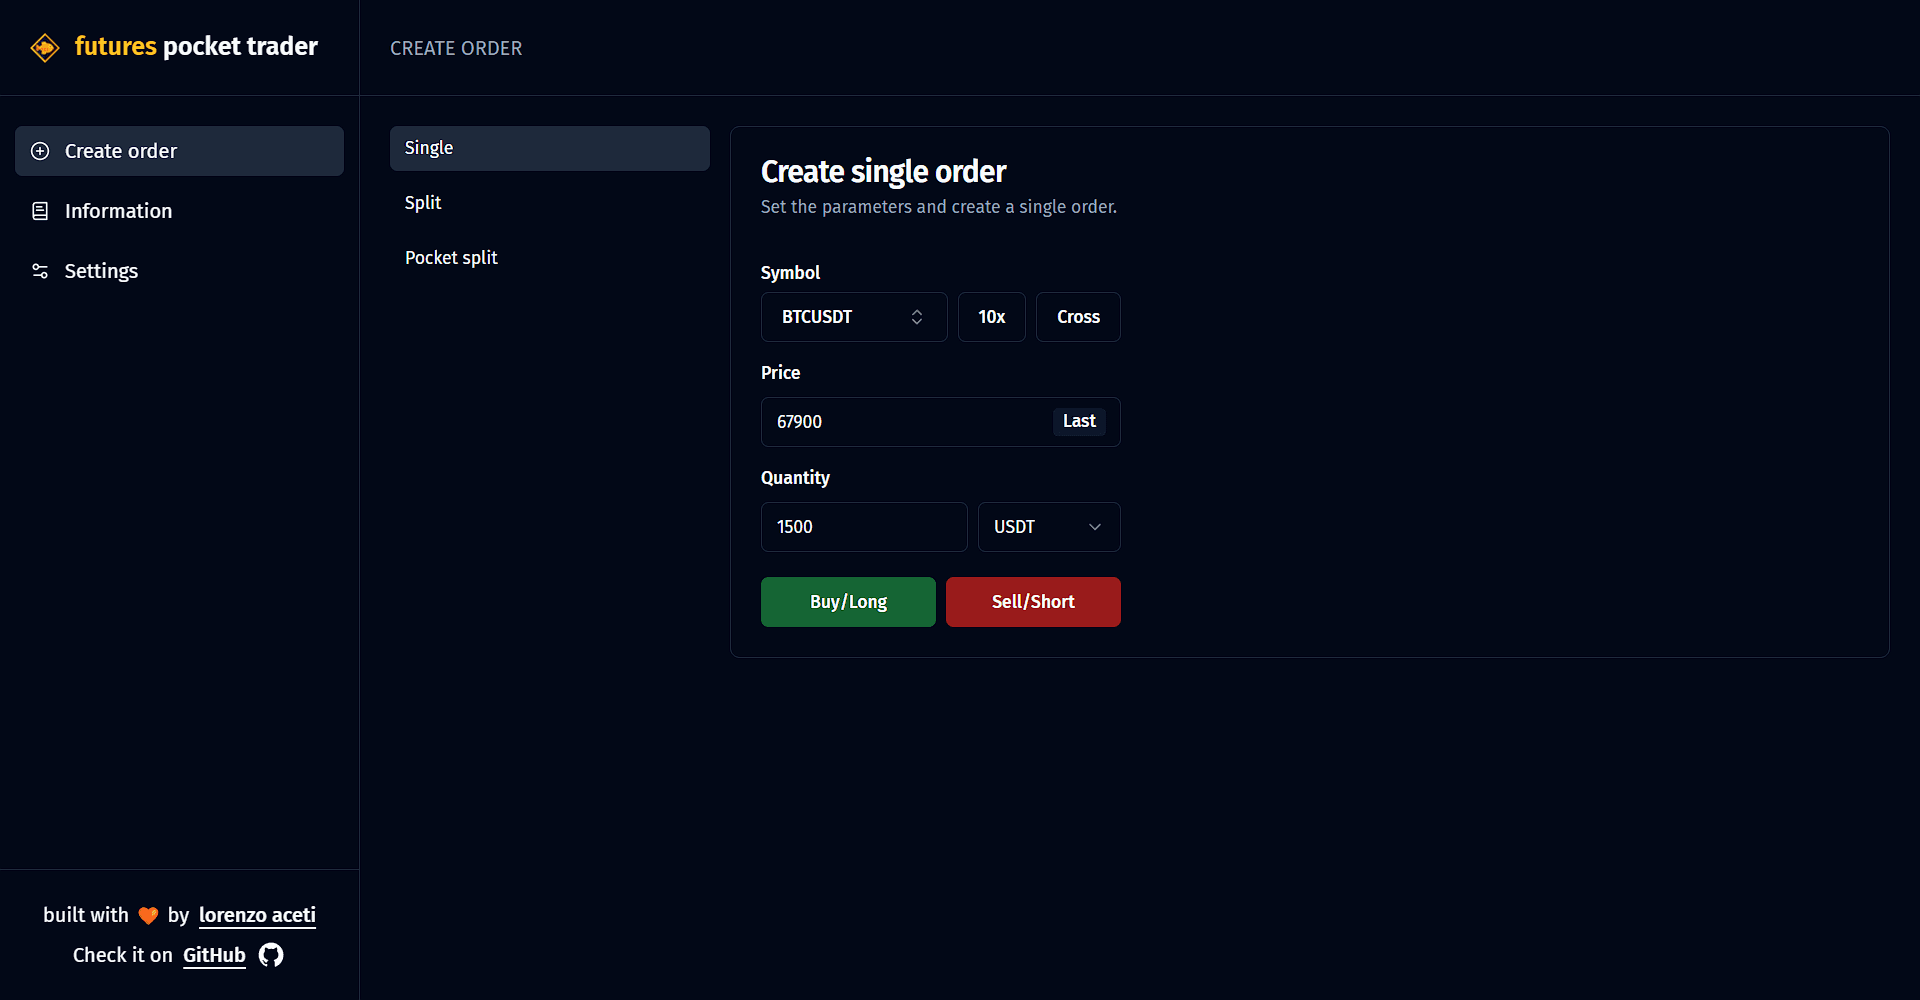Switch order type to Pocket split
The width and height of the screenshot is (1920, 1000).
451,257
